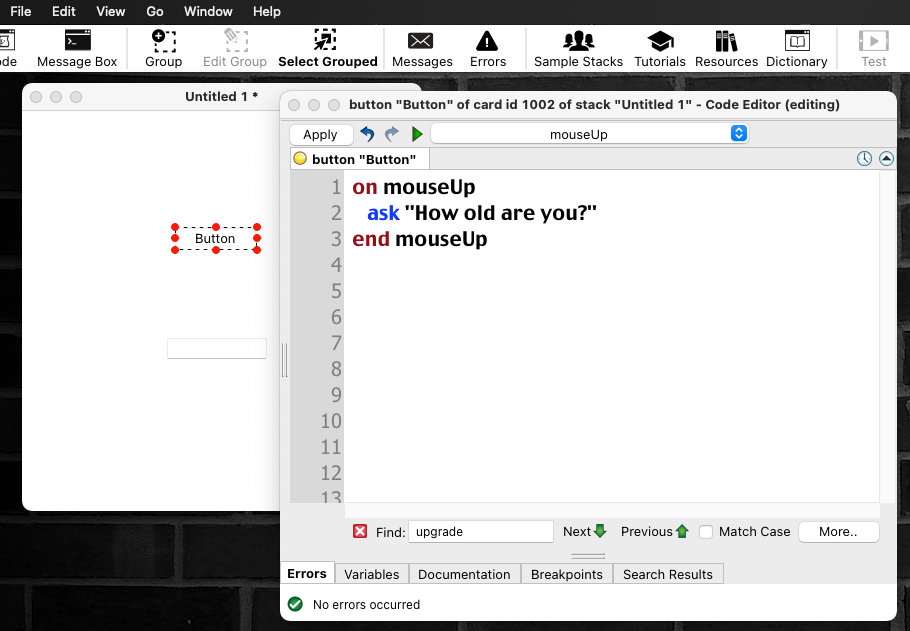Click the Apply button

(x=320, y=134)
